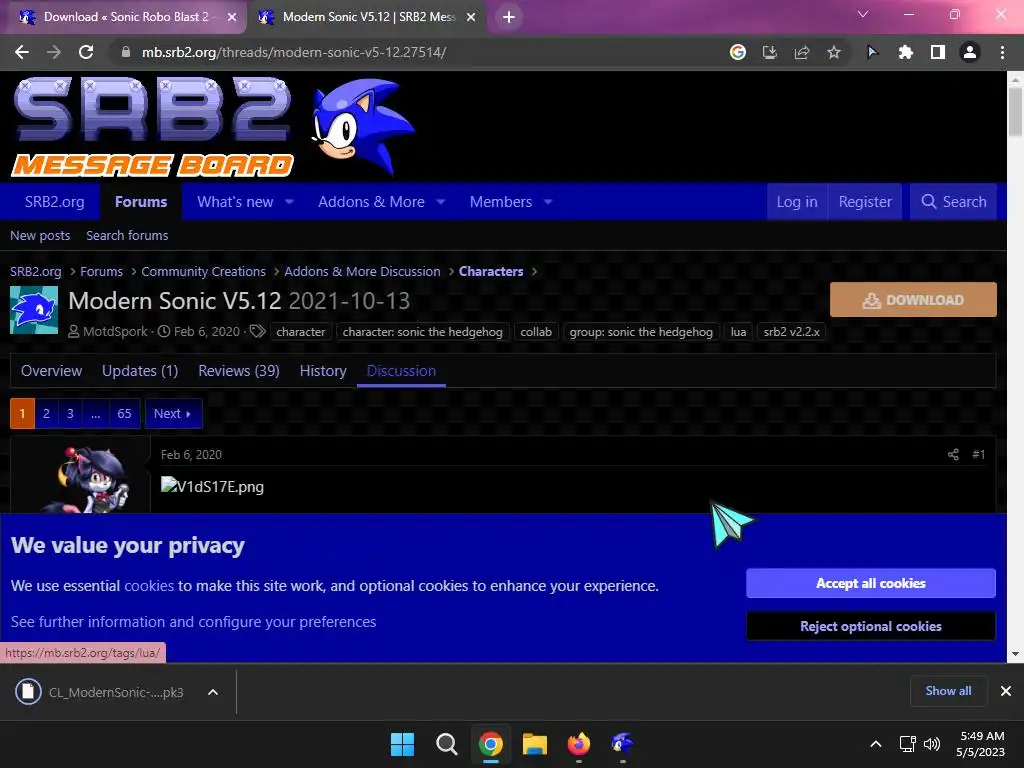1024x768 pixels.
Task: Share post #1 with the share icon
Action: [x=953, y=455]
